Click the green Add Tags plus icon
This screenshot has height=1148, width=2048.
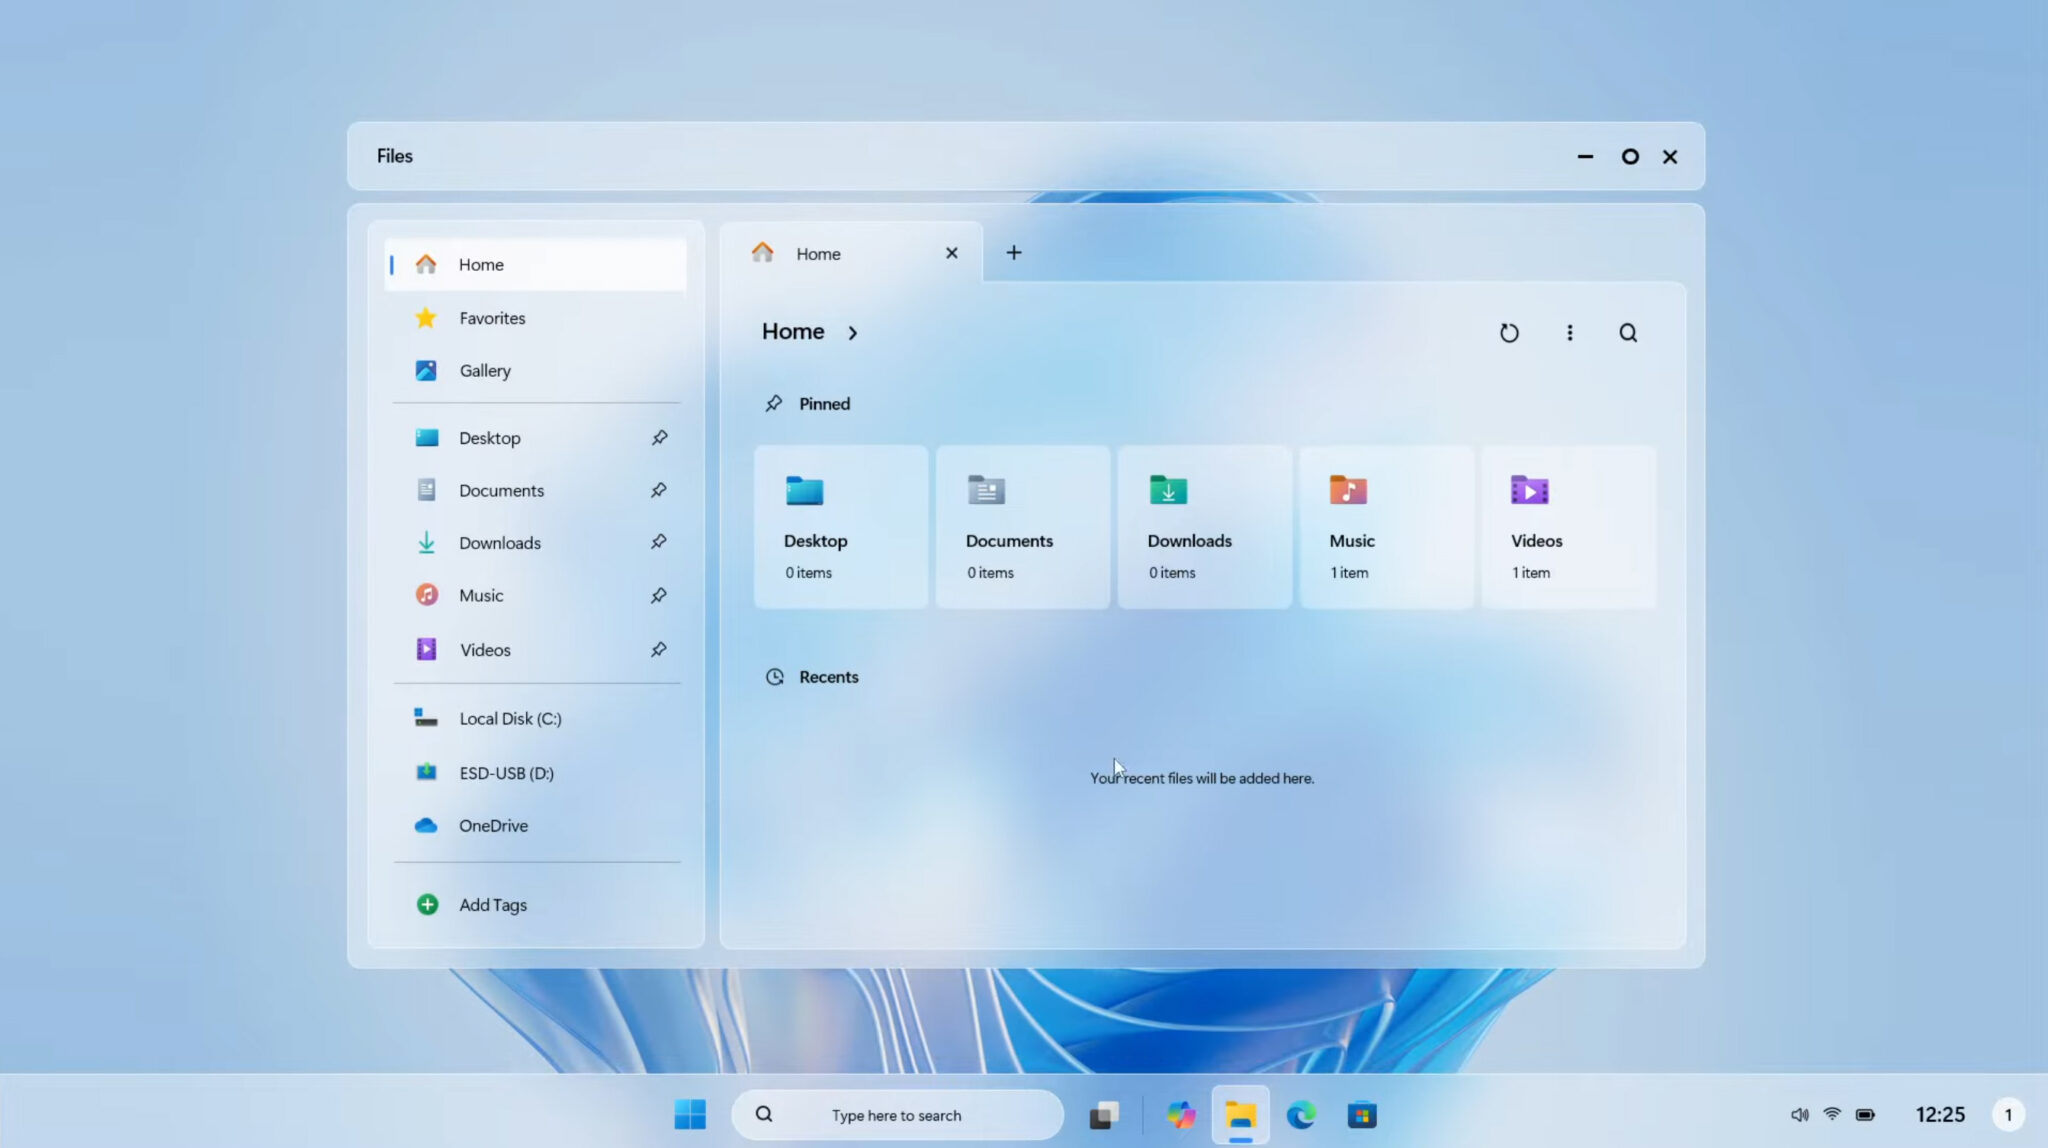pyautogui.click(x=427, y=905)
